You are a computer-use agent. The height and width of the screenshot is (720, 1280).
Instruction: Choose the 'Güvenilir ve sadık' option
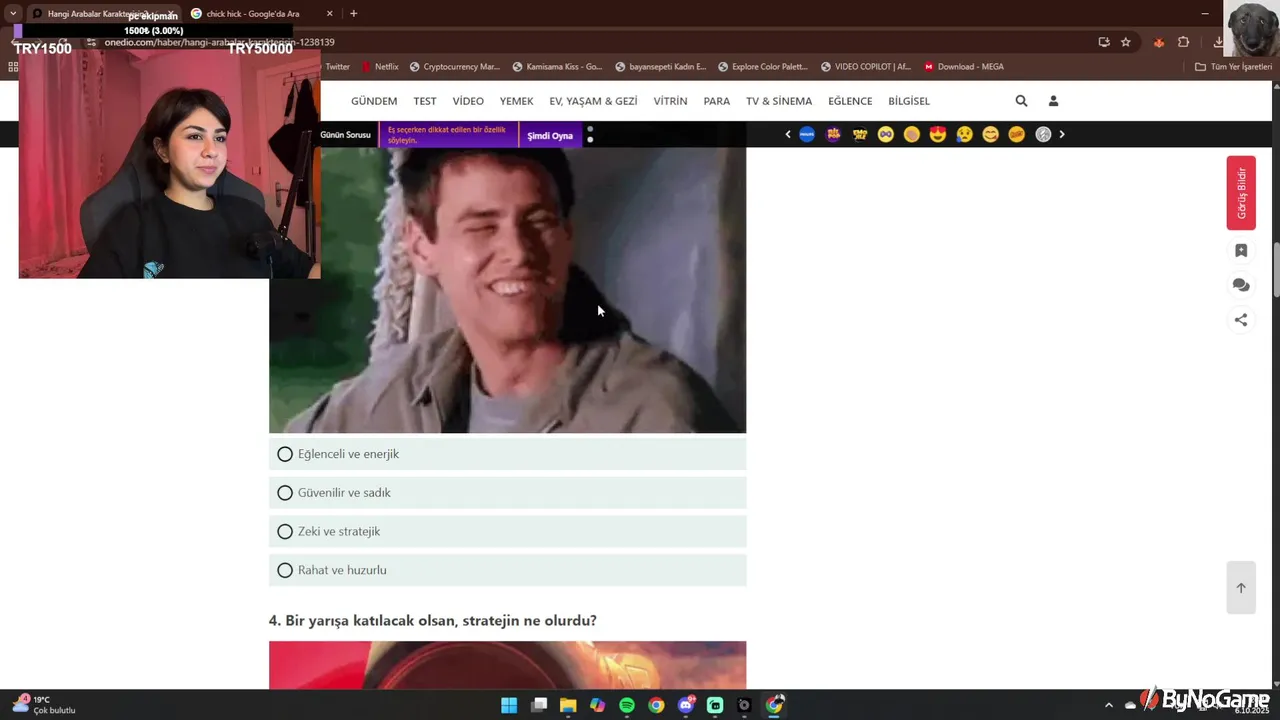(x=507, y=493)
